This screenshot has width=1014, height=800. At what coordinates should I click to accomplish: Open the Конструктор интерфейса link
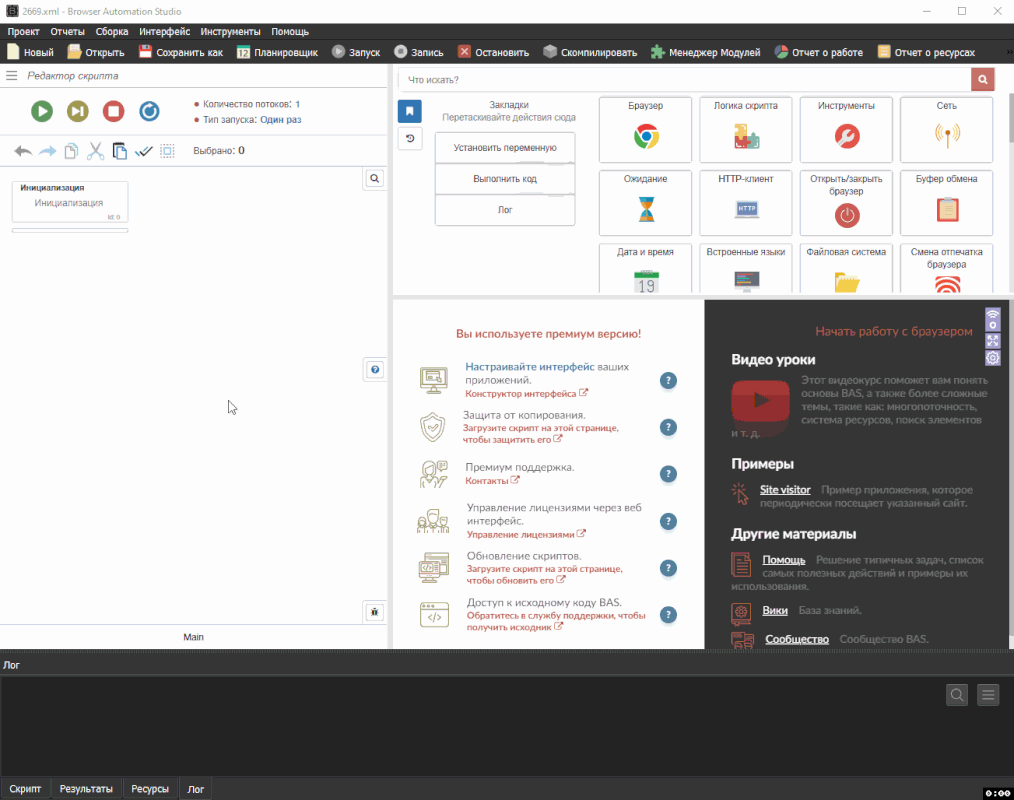pyautogui.click(x=526, y=393)
